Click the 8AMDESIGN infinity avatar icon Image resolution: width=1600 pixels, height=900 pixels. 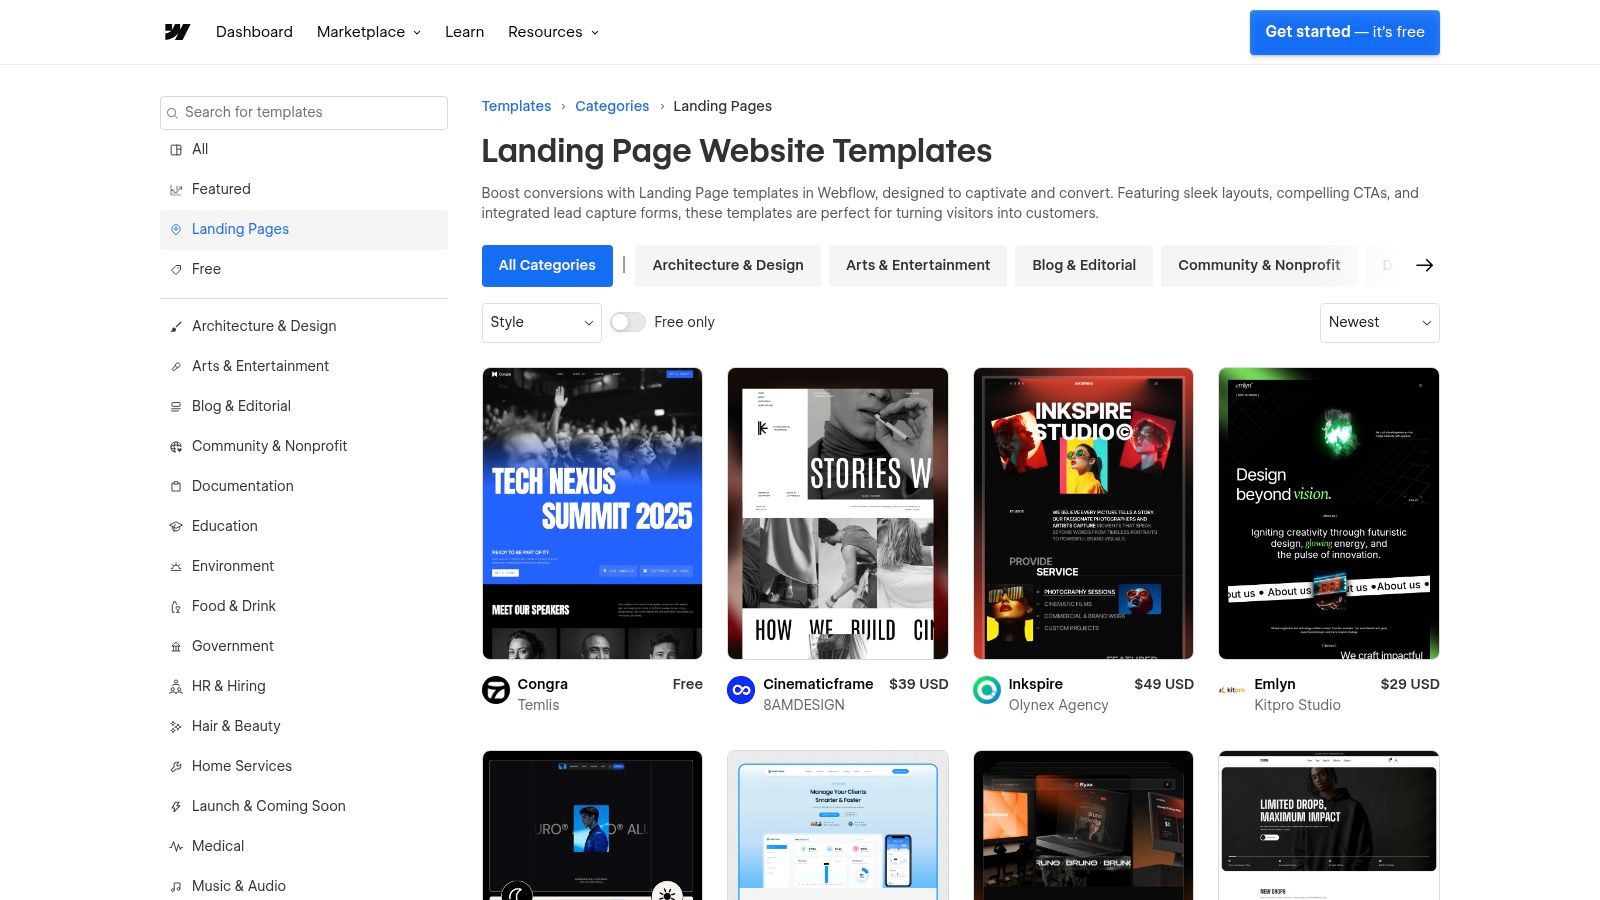click(x=740, y=690)
